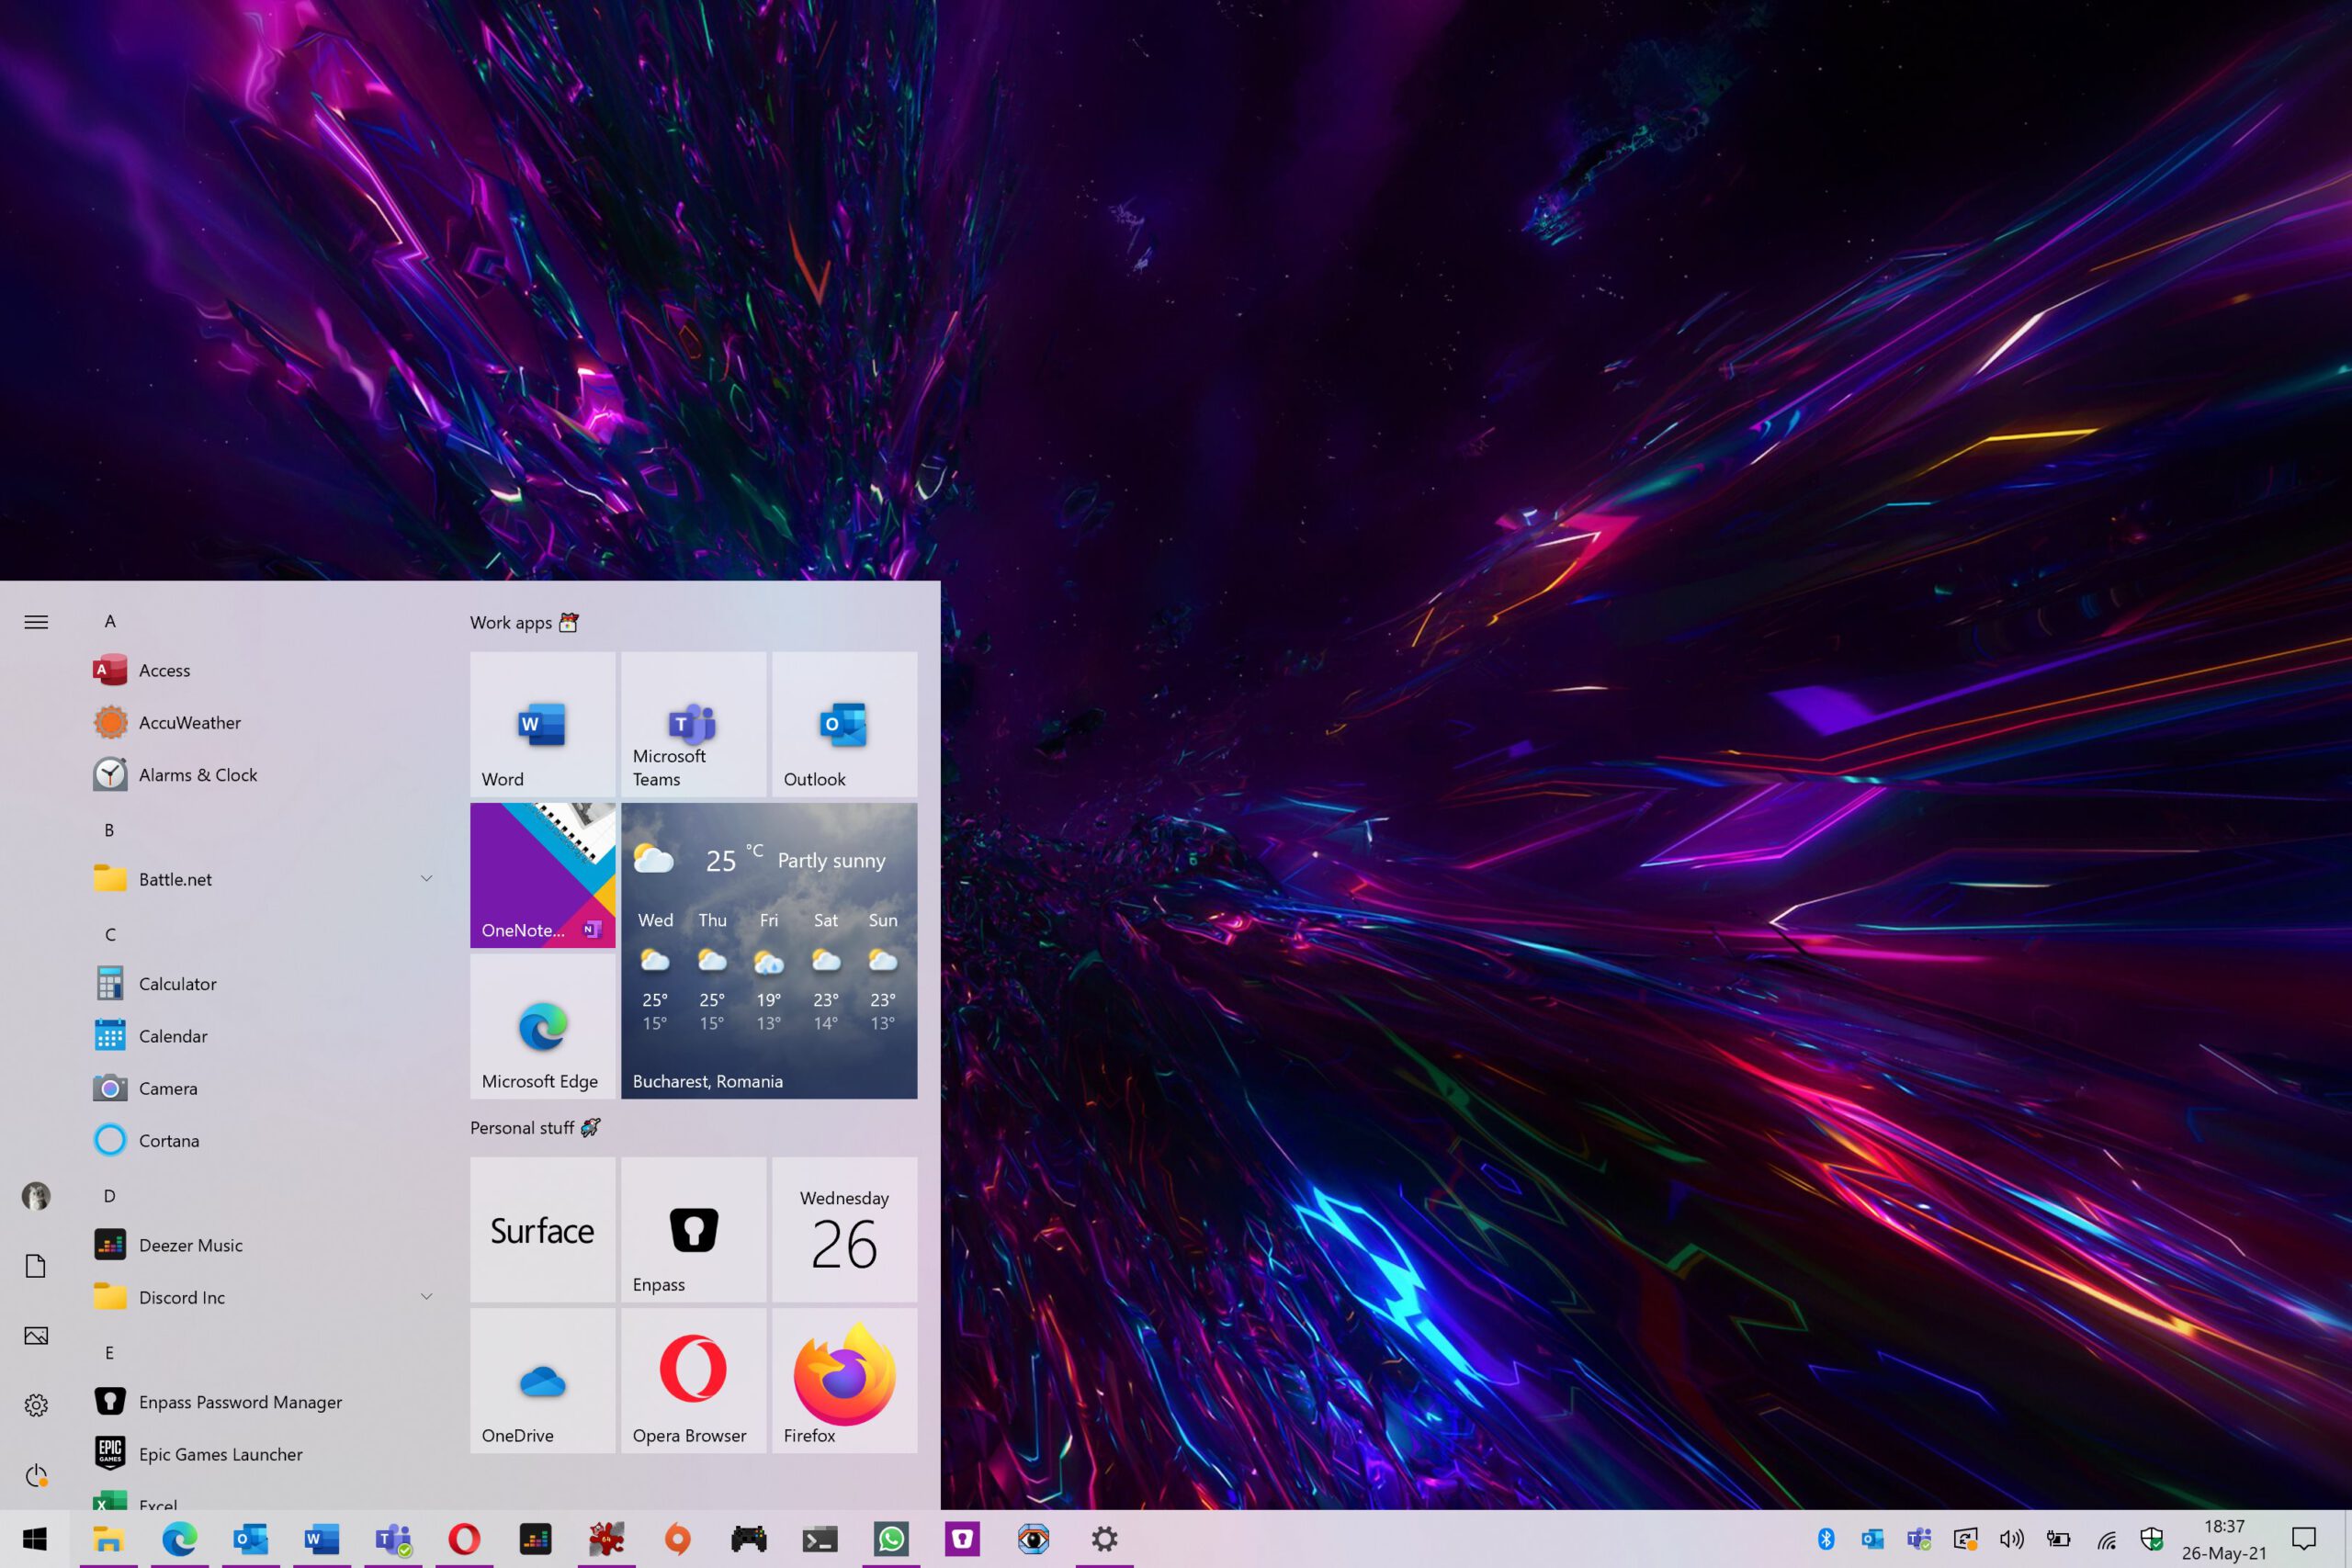
Task: Open the battery status tray icon
Action: (x=2058, y=1539)
